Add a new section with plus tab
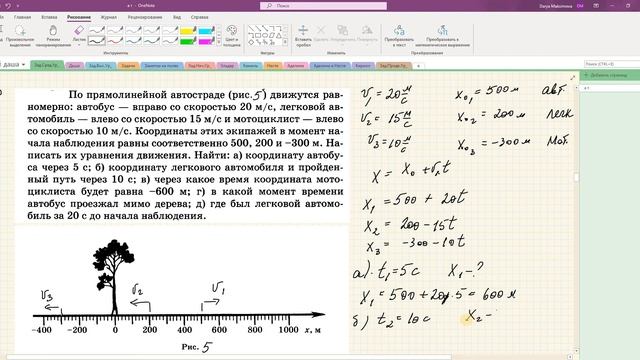This screenshot has width=640, height=360. (x=418, y=66)
